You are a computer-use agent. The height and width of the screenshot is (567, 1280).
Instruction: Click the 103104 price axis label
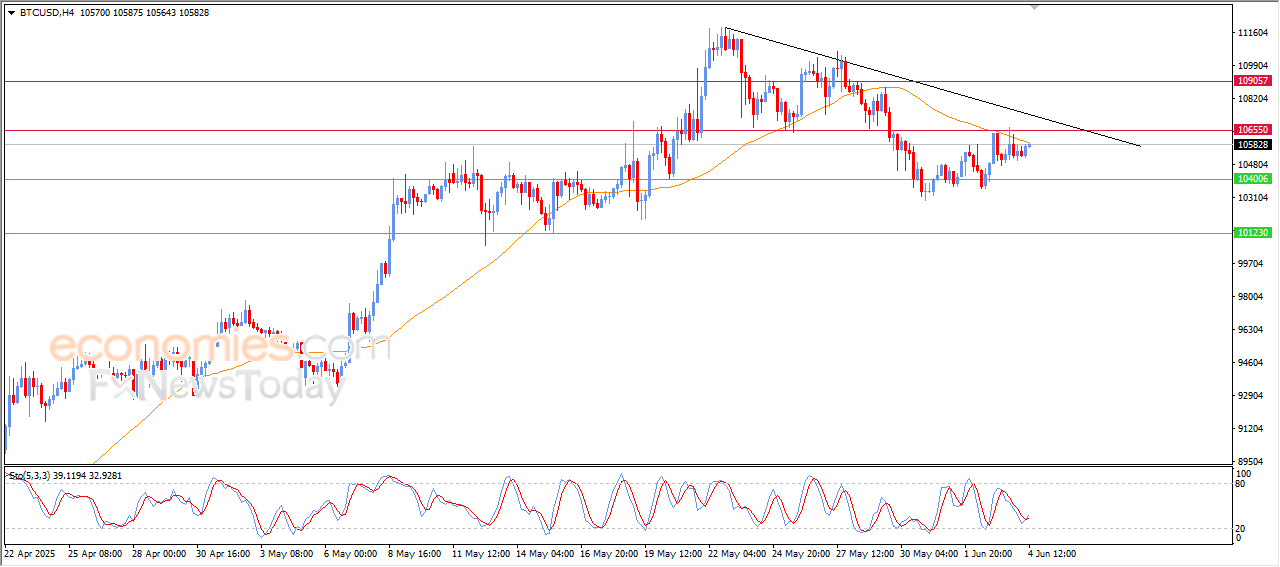[x=1255, y=198]
